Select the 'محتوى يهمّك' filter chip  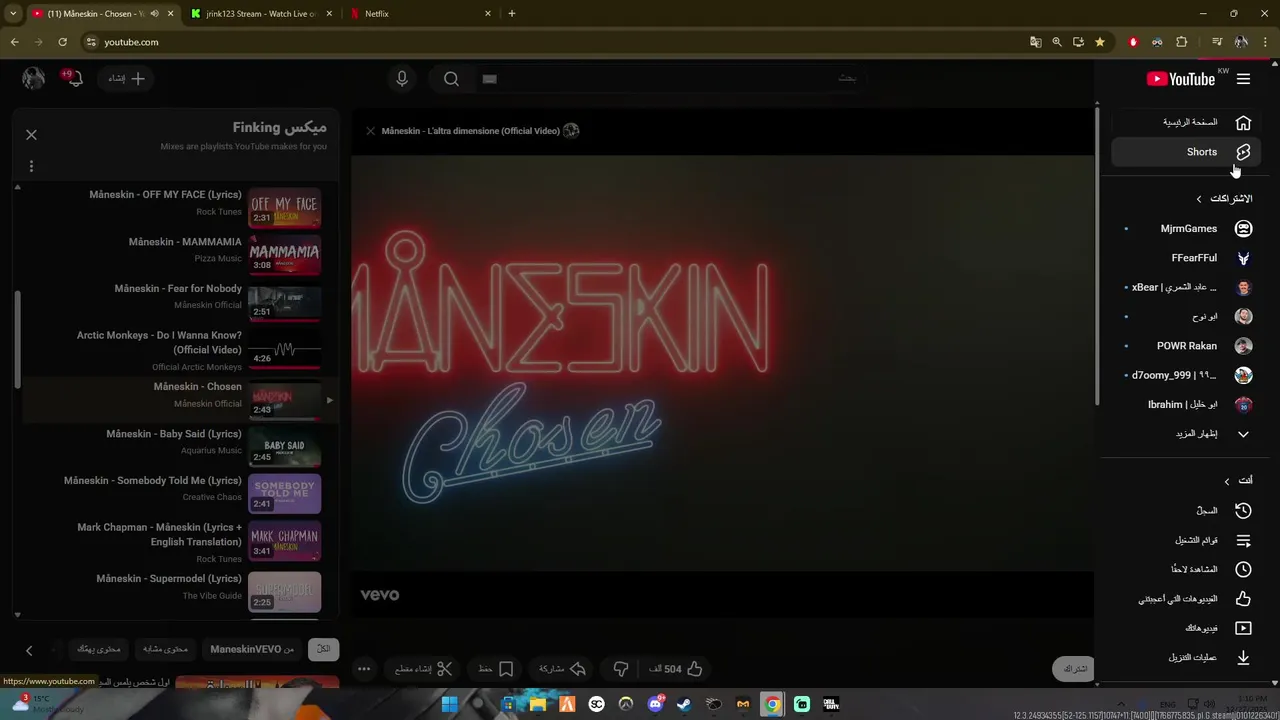99,649
